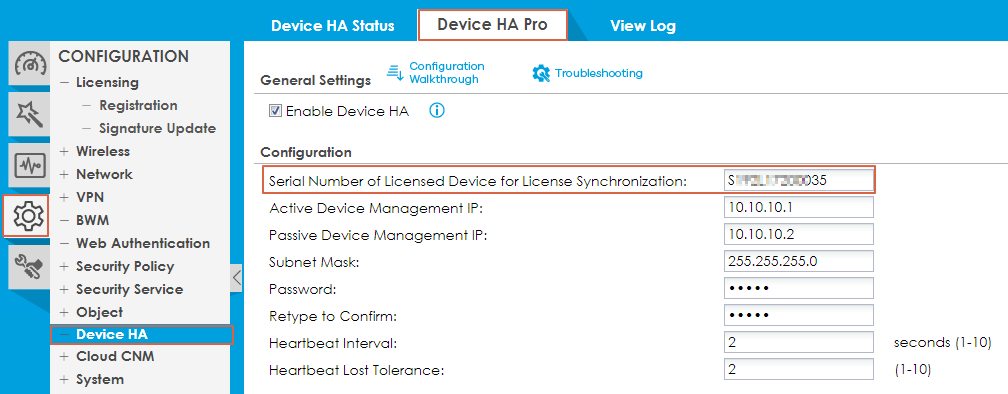Screen dimensions: 1008x394
Task: Expand the Wireless menu tree
Action: point(64,152)
